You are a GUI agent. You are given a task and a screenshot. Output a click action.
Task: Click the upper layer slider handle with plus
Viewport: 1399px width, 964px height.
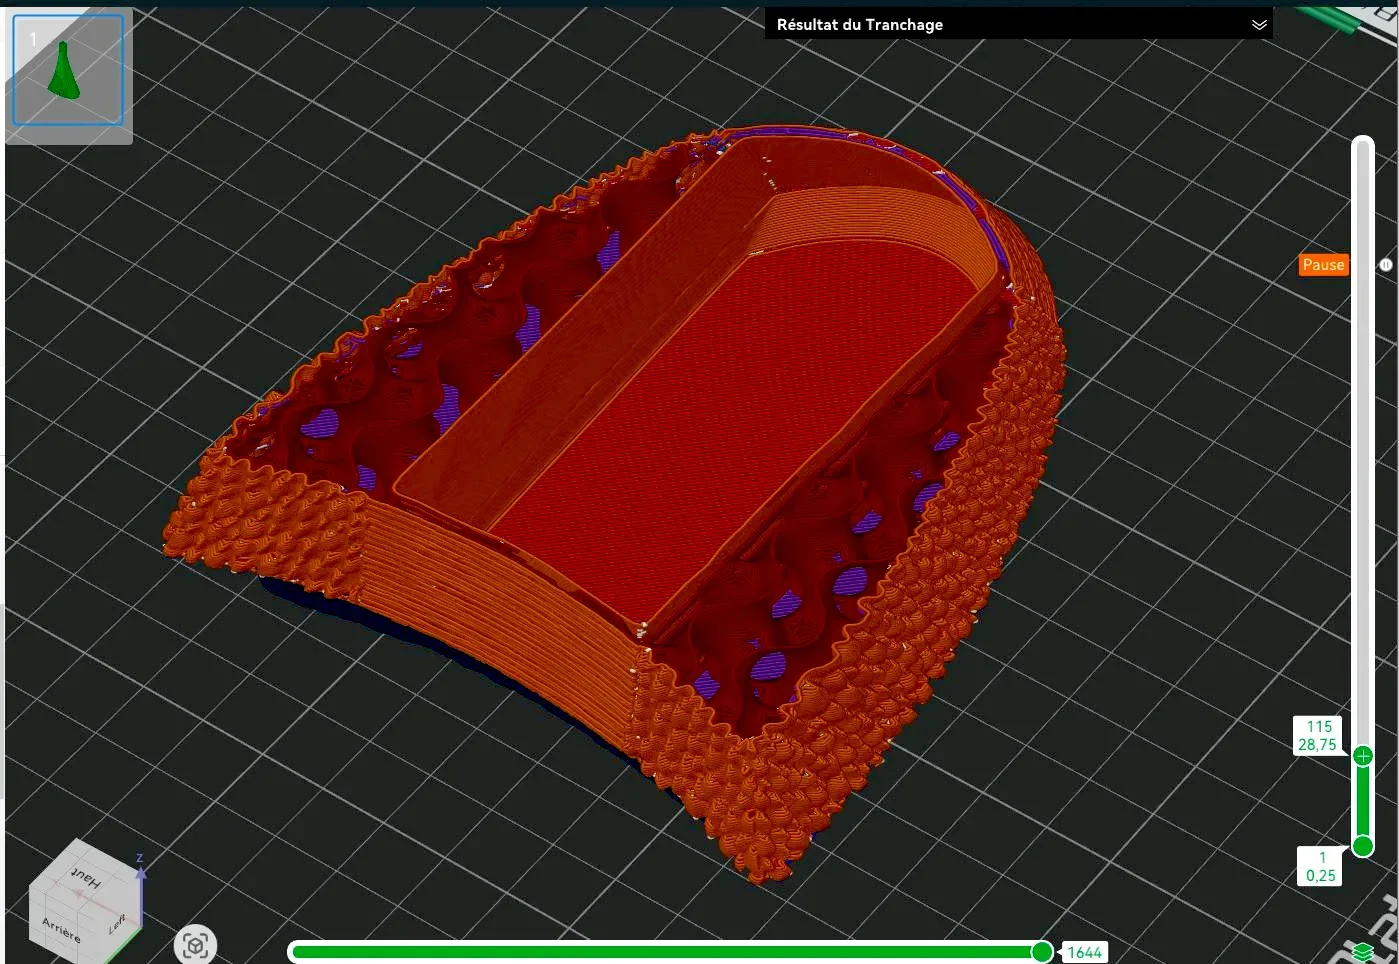1363,756
